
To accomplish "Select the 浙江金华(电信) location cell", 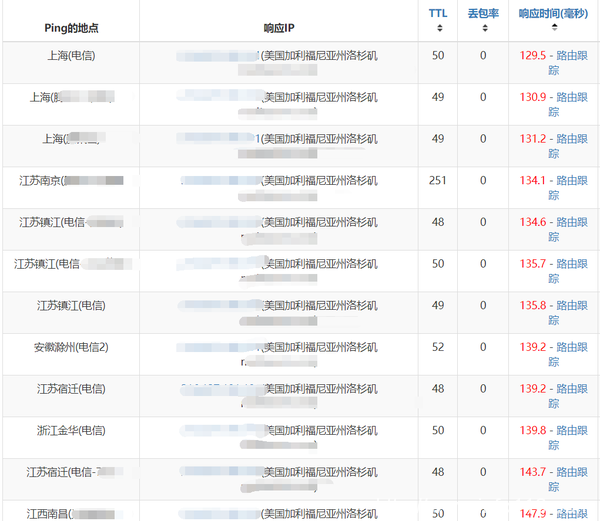I will [71, 430].
